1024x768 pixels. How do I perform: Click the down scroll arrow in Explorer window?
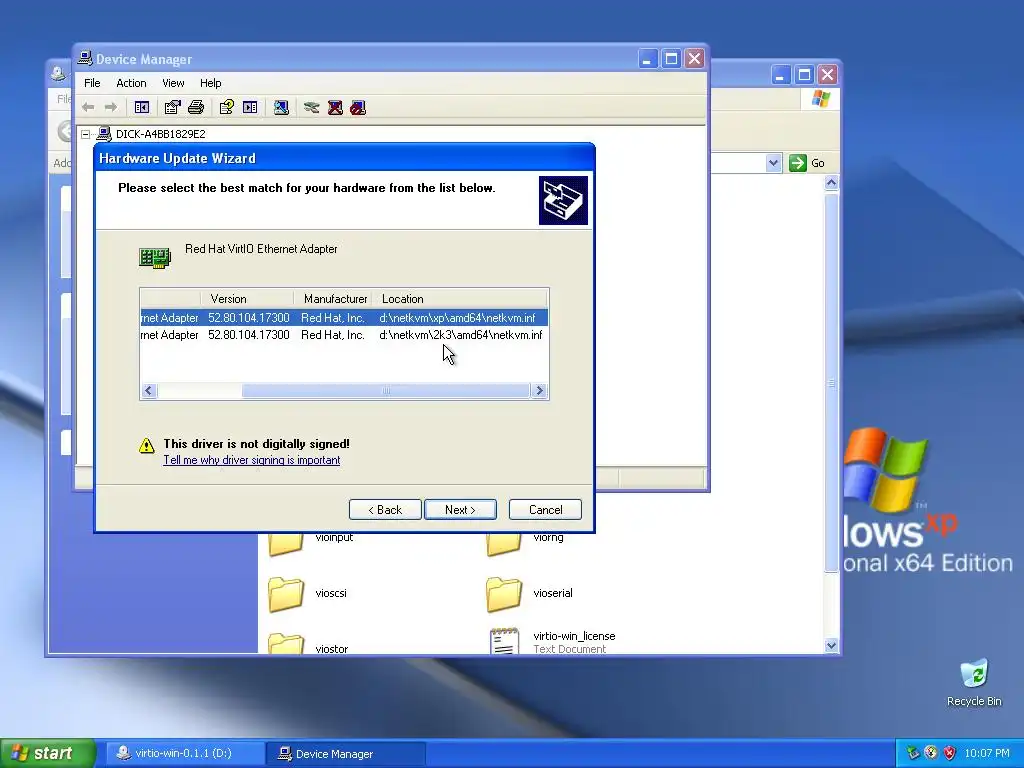pyautogui.click(x=831, y=645)
